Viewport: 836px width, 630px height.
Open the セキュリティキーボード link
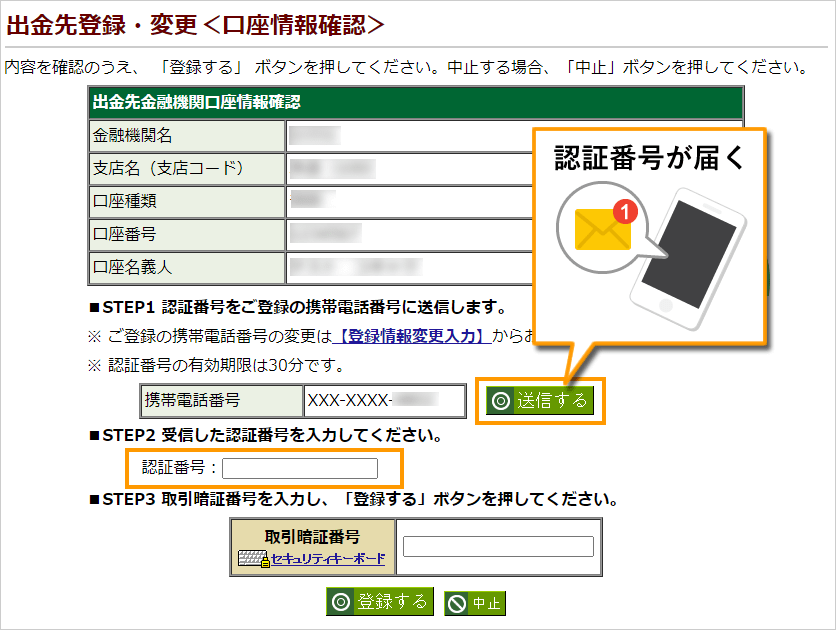pos(327,560)
